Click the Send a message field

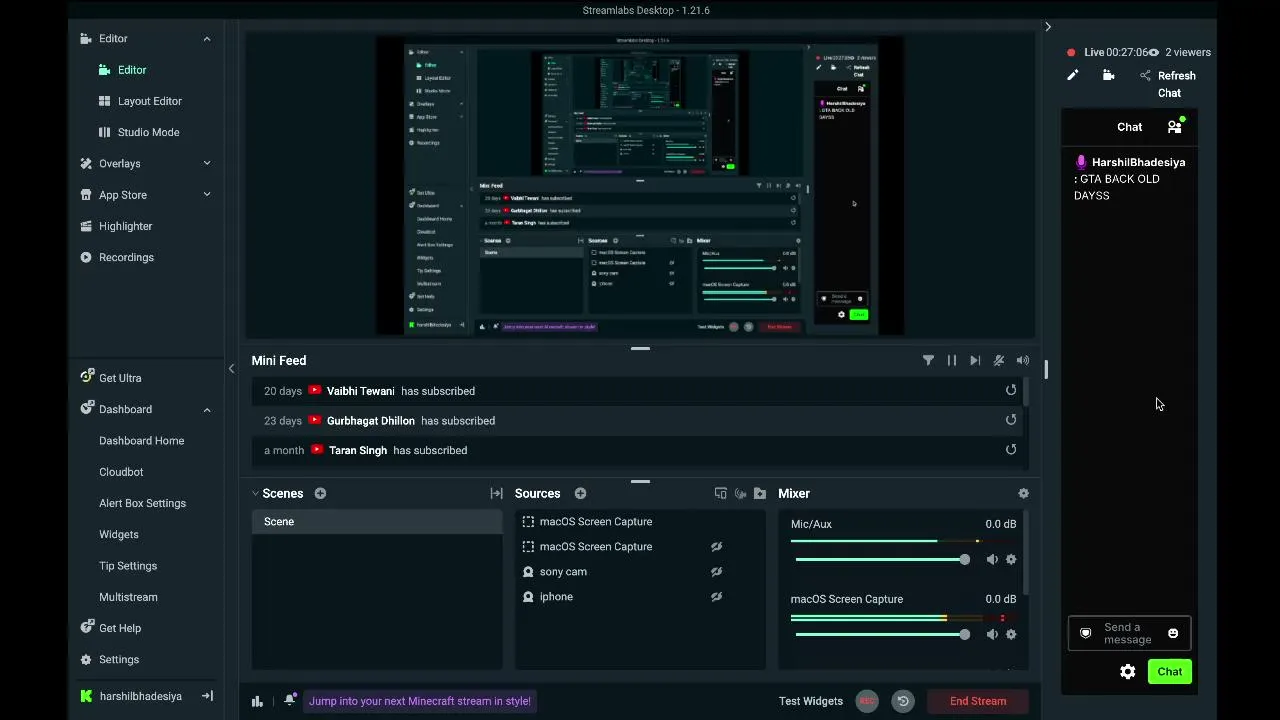pyautogui.click(x=1128, y=633)
